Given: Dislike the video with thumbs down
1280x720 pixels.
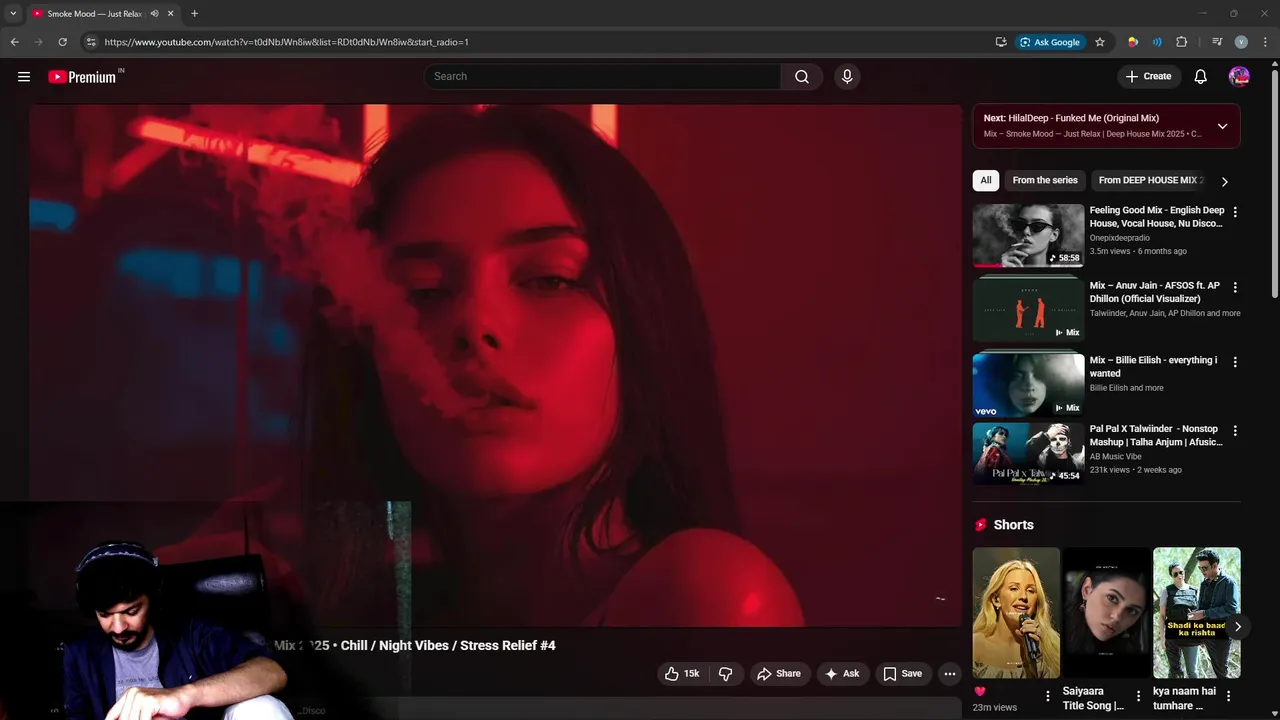Looking at the screenshot, I should 726,674.
